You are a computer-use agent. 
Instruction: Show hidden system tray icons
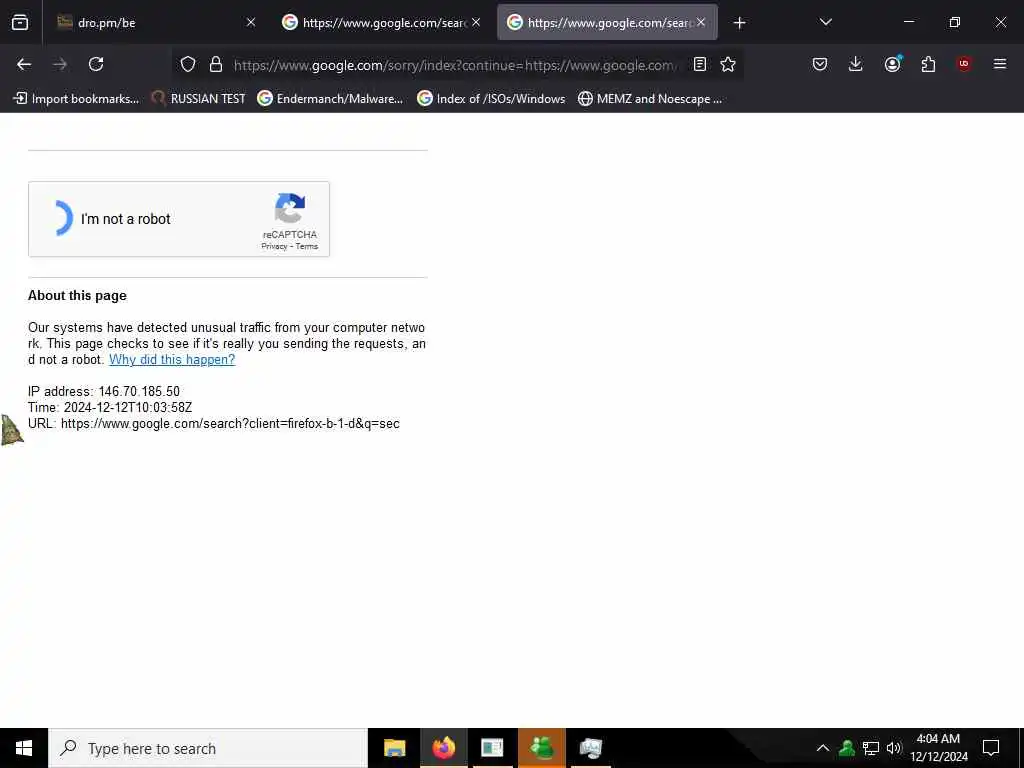(x=823, y=748)
